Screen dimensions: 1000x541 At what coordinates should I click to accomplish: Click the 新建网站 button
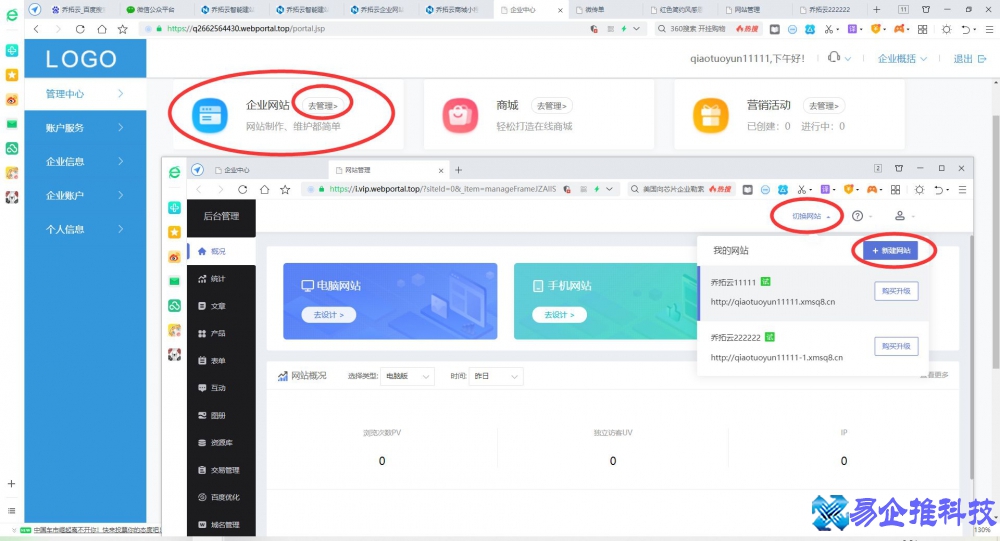coord(891,251)
